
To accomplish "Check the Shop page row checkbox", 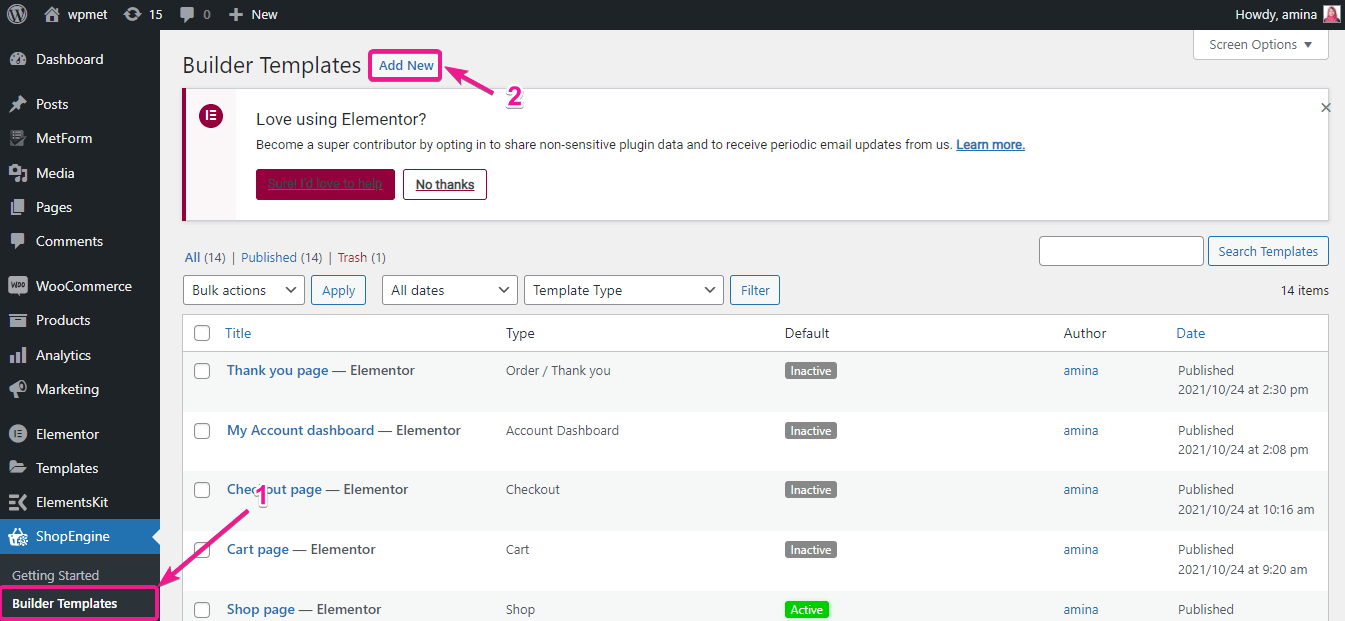I will [202, 610].
